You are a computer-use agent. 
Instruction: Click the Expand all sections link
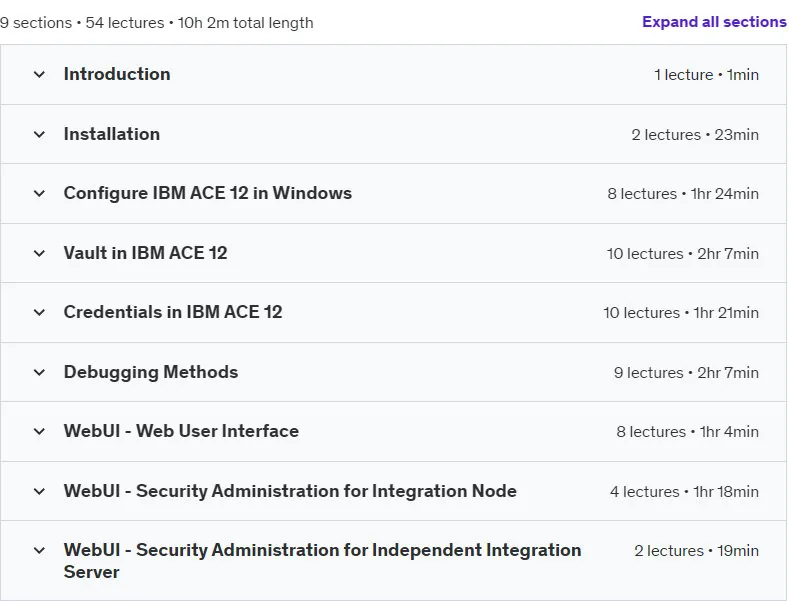[714, 22]
